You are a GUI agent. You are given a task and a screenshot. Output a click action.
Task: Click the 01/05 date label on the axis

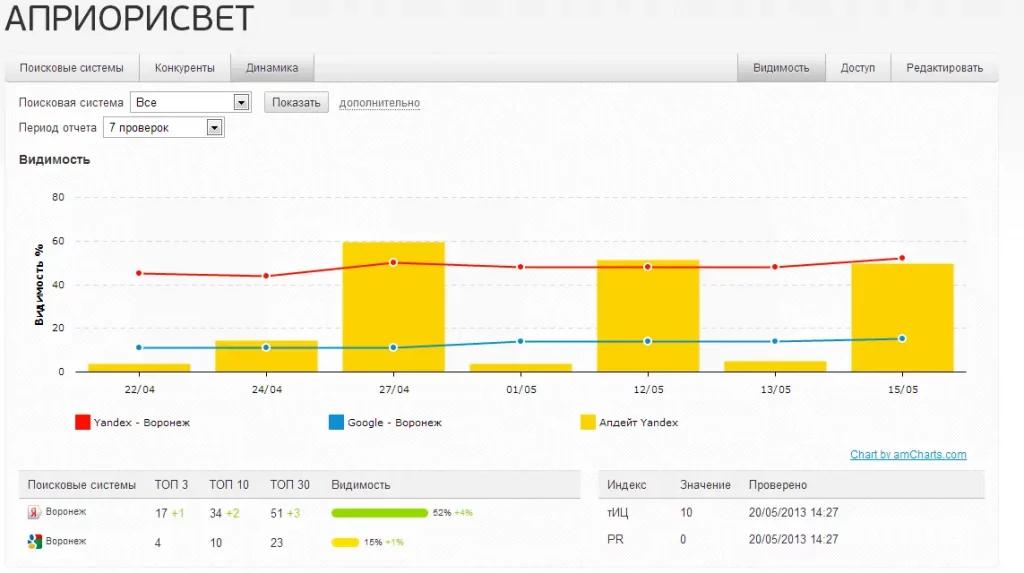pos(521,389)
